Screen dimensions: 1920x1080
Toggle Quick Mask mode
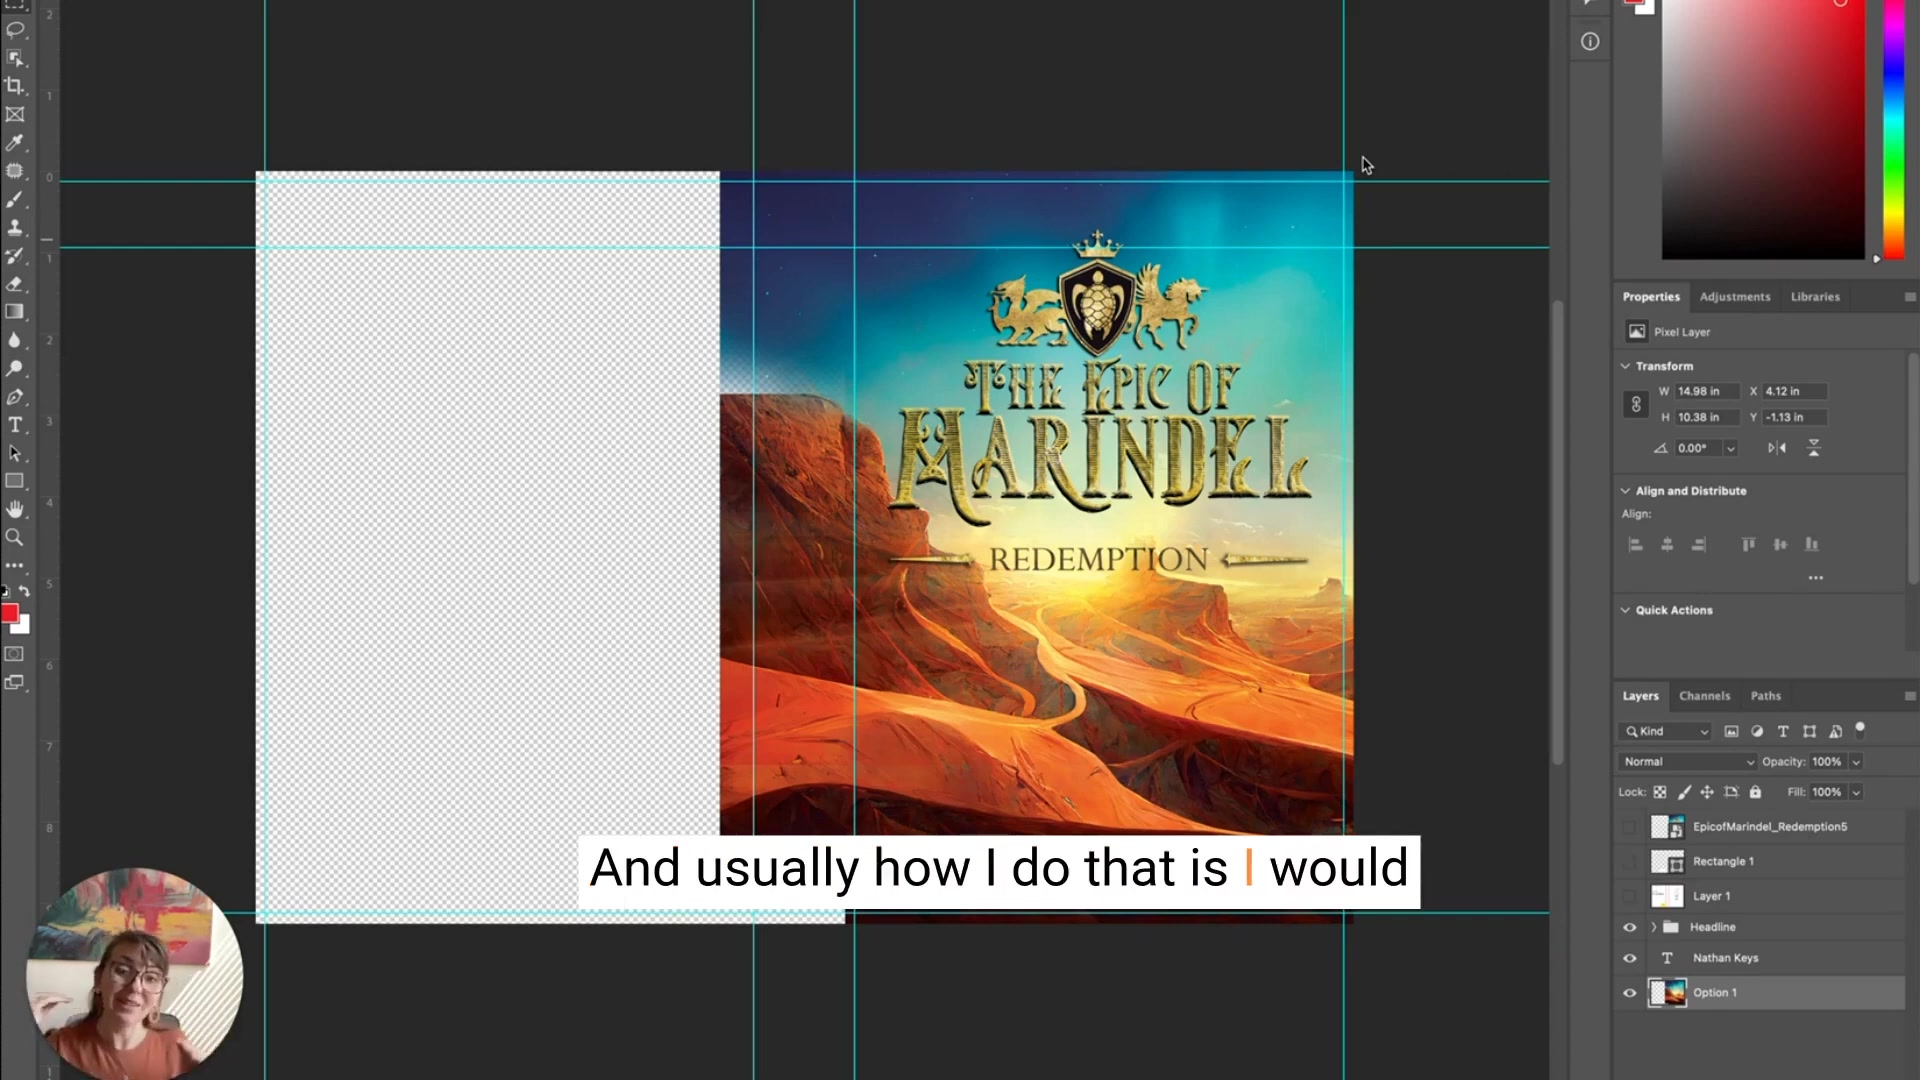tap(15, 654)
